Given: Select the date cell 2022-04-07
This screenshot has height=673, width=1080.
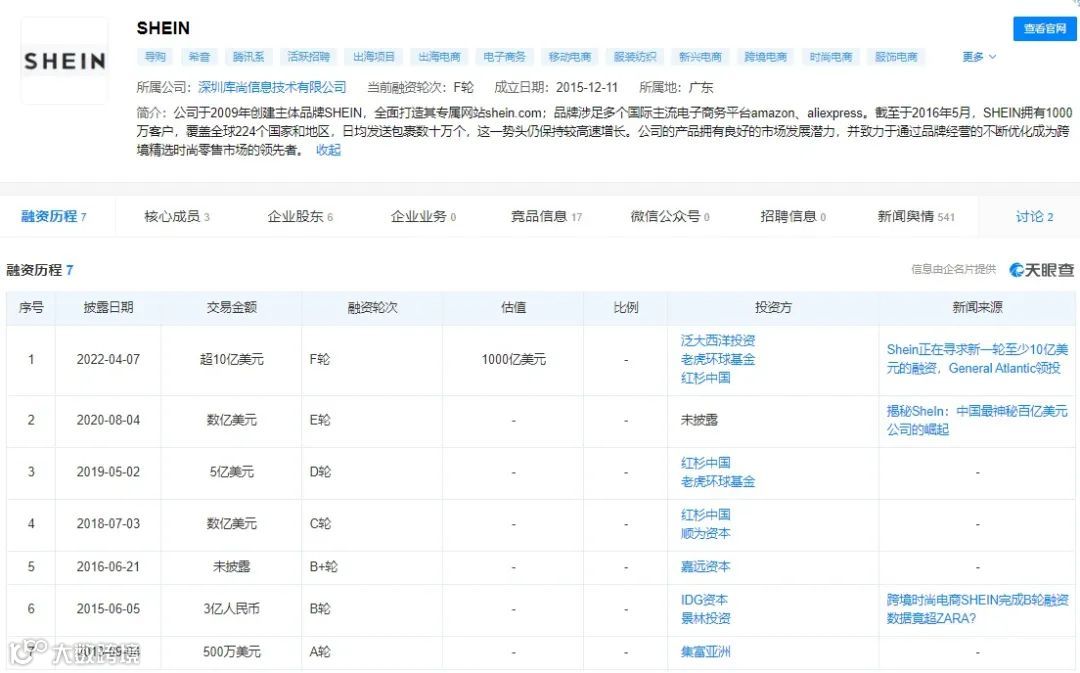Looking at the screenshot, I should [x=108, y=360].
